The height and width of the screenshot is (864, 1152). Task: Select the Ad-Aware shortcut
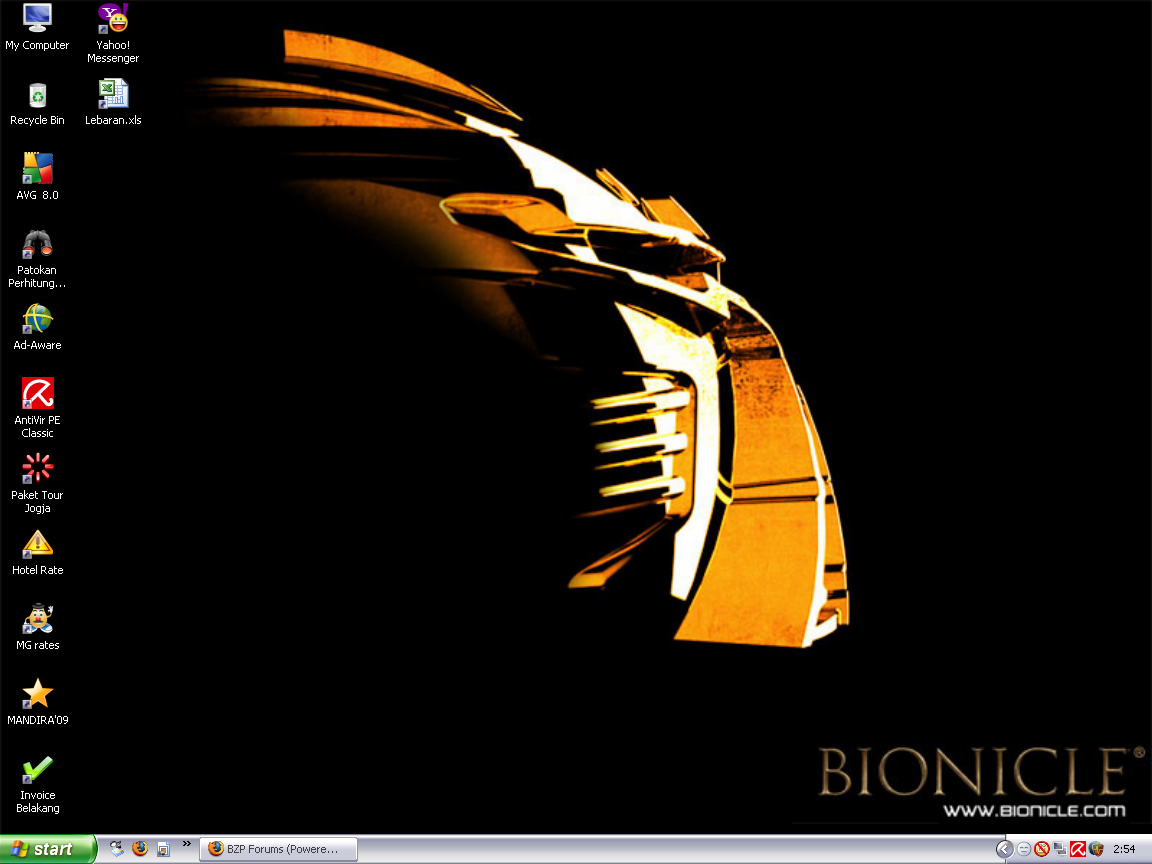(x=37, y=327)
